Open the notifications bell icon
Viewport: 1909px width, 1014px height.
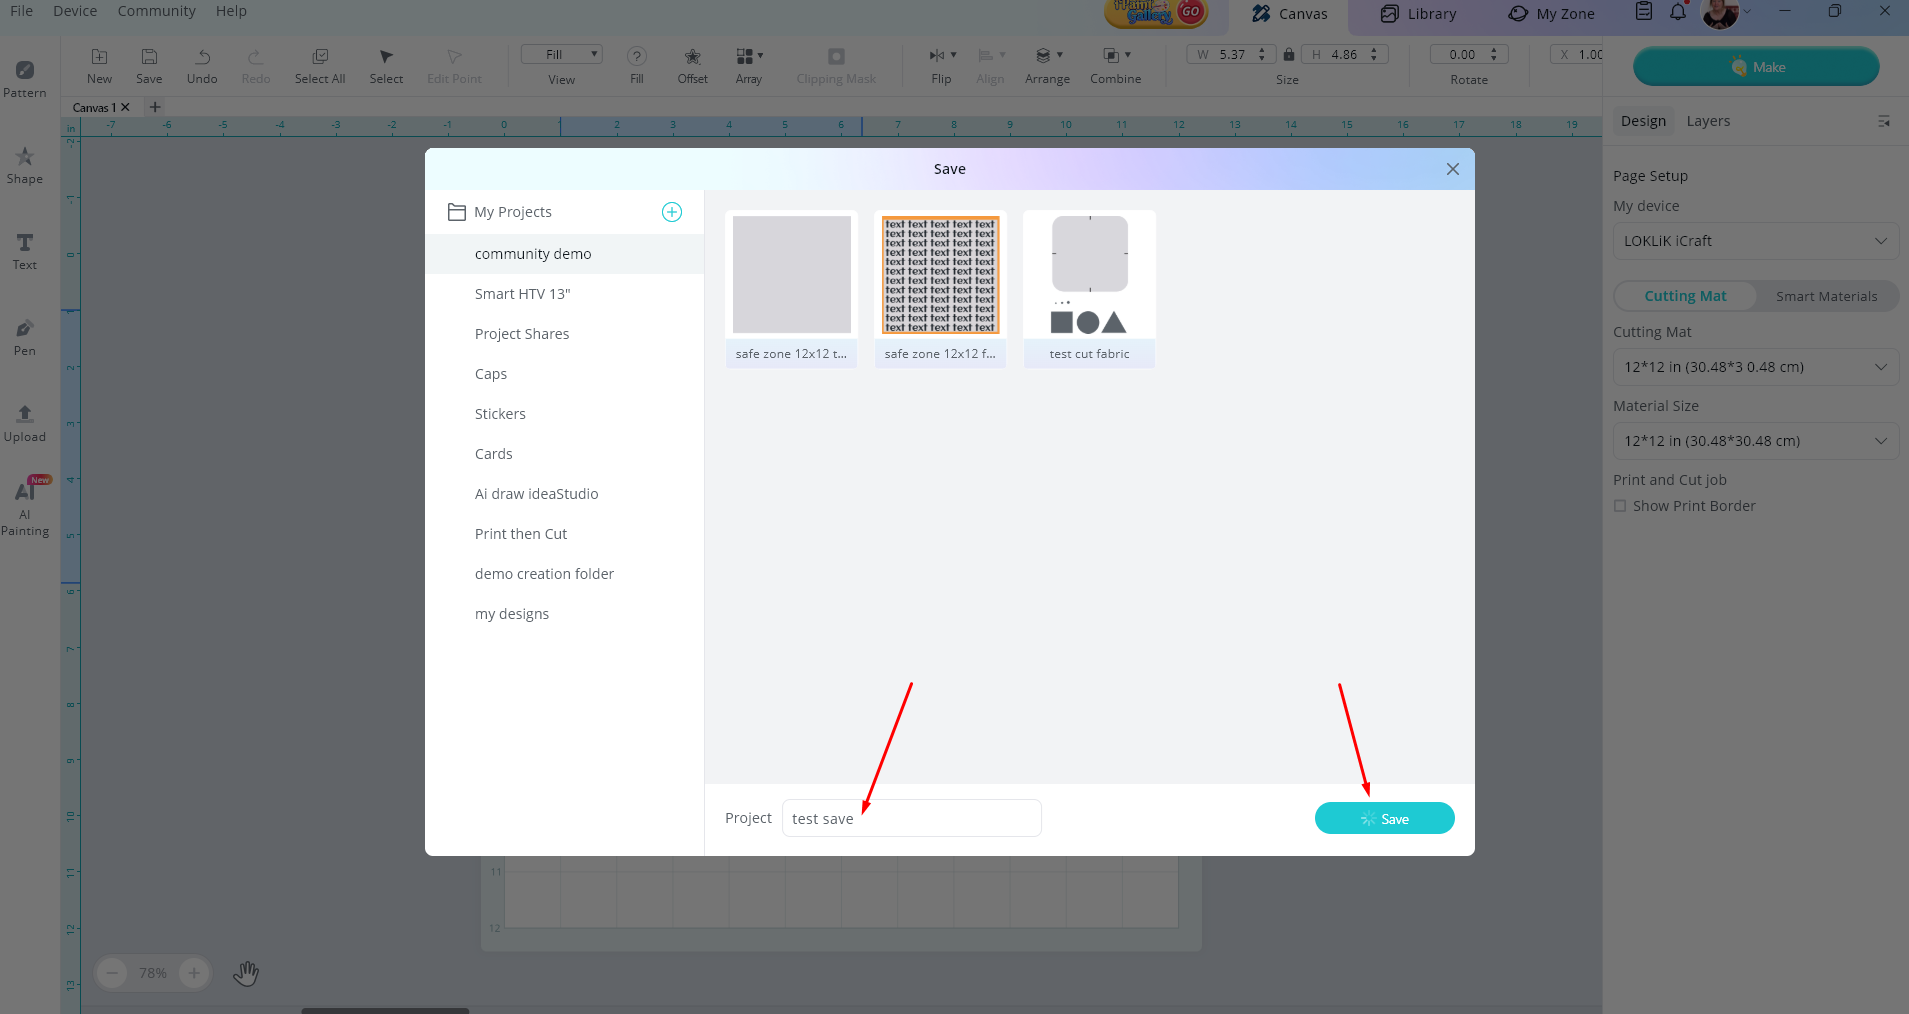[1678, 13]
